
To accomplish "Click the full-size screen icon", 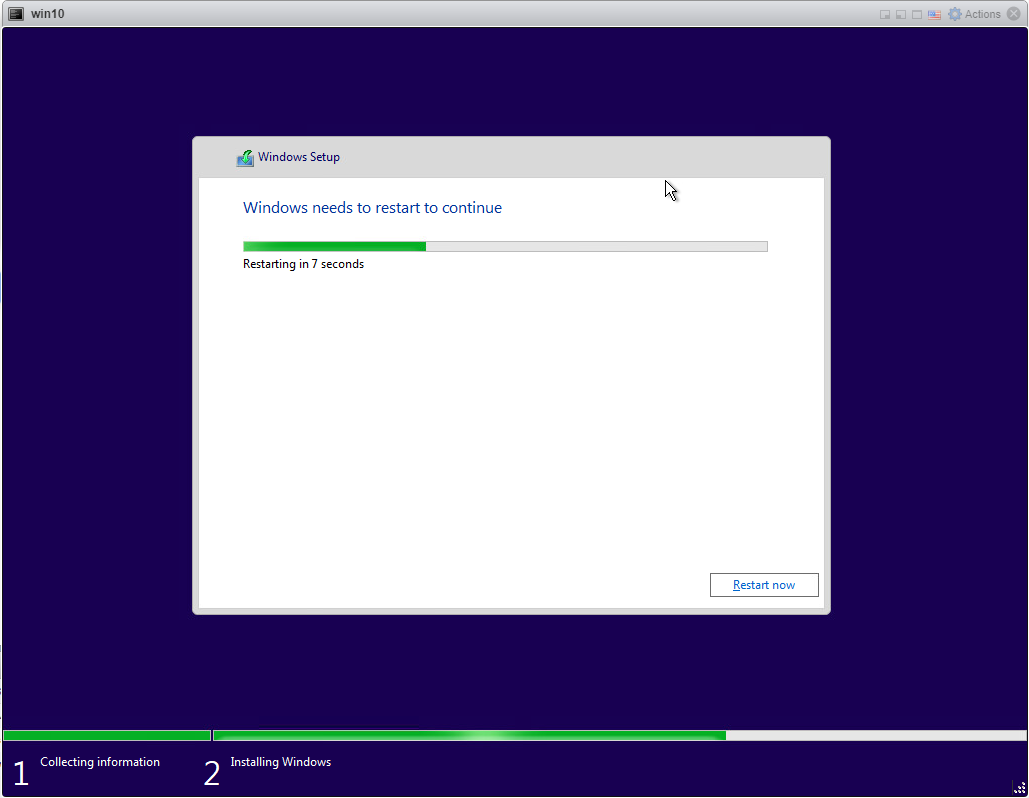I will click(916, 13).
